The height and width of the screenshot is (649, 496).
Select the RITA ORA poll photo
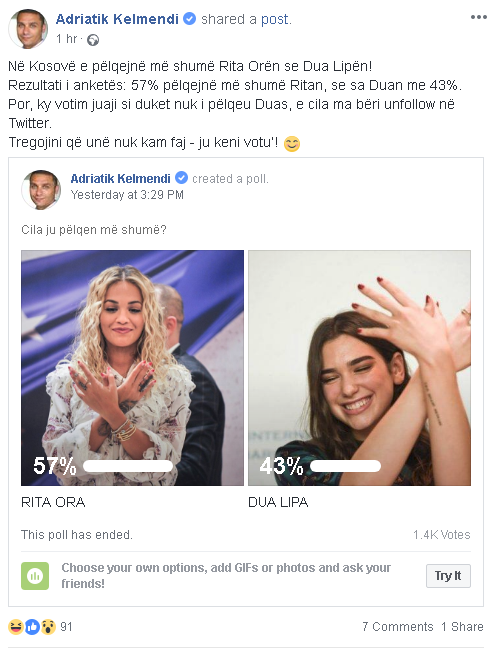click(132, 368)
